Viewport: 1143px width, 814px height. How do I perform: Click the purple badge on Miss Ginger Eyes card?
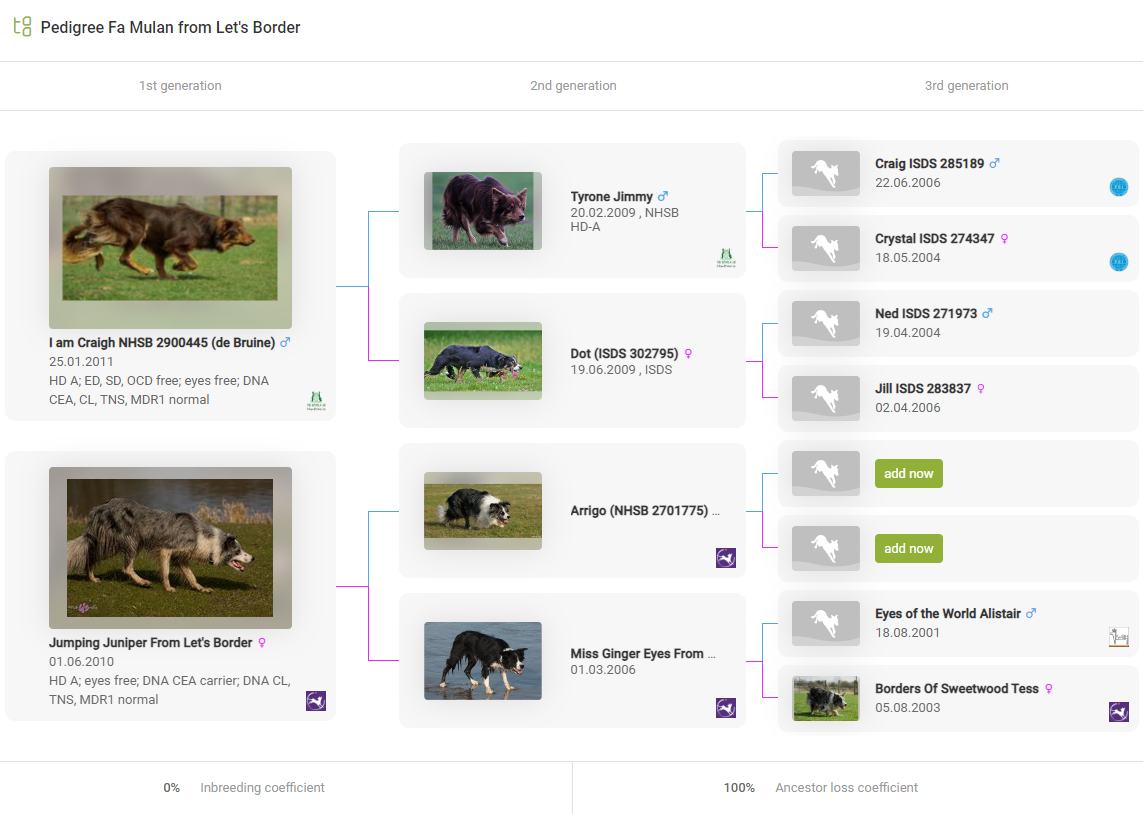725,708
